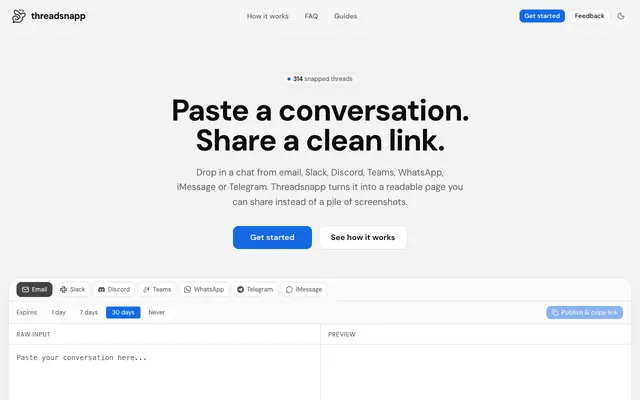Viewport: 640px width, 400px height.
Task: Set expiry to 30 days
Action: pos(123,312)
